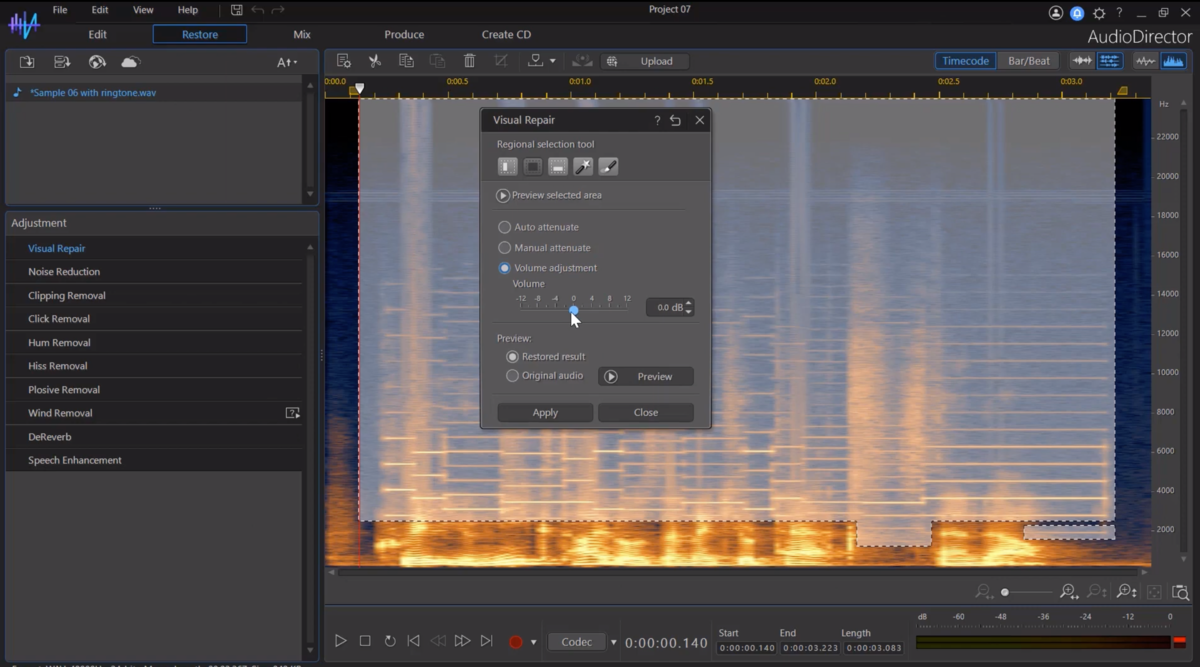This screenshot has height=667, width=1200.
Task: Click the redo arrow in title bar
Action: coord(278,10)
